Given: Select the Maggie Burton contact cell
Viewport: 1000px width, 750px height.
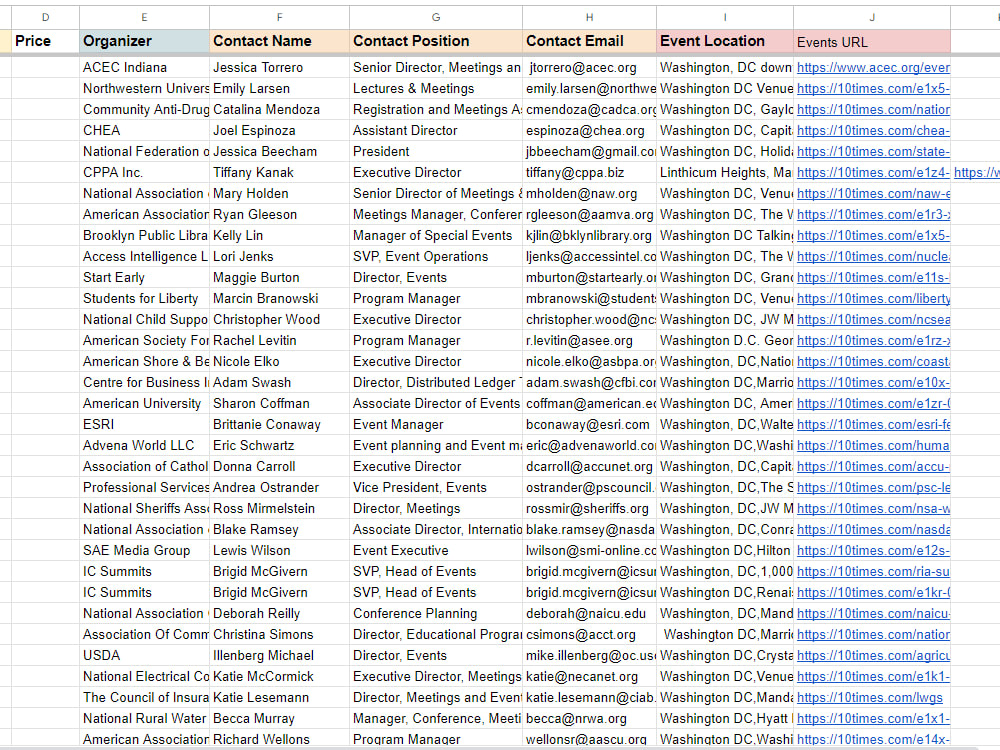Looking at the screenshot, I should pos(279,278).
